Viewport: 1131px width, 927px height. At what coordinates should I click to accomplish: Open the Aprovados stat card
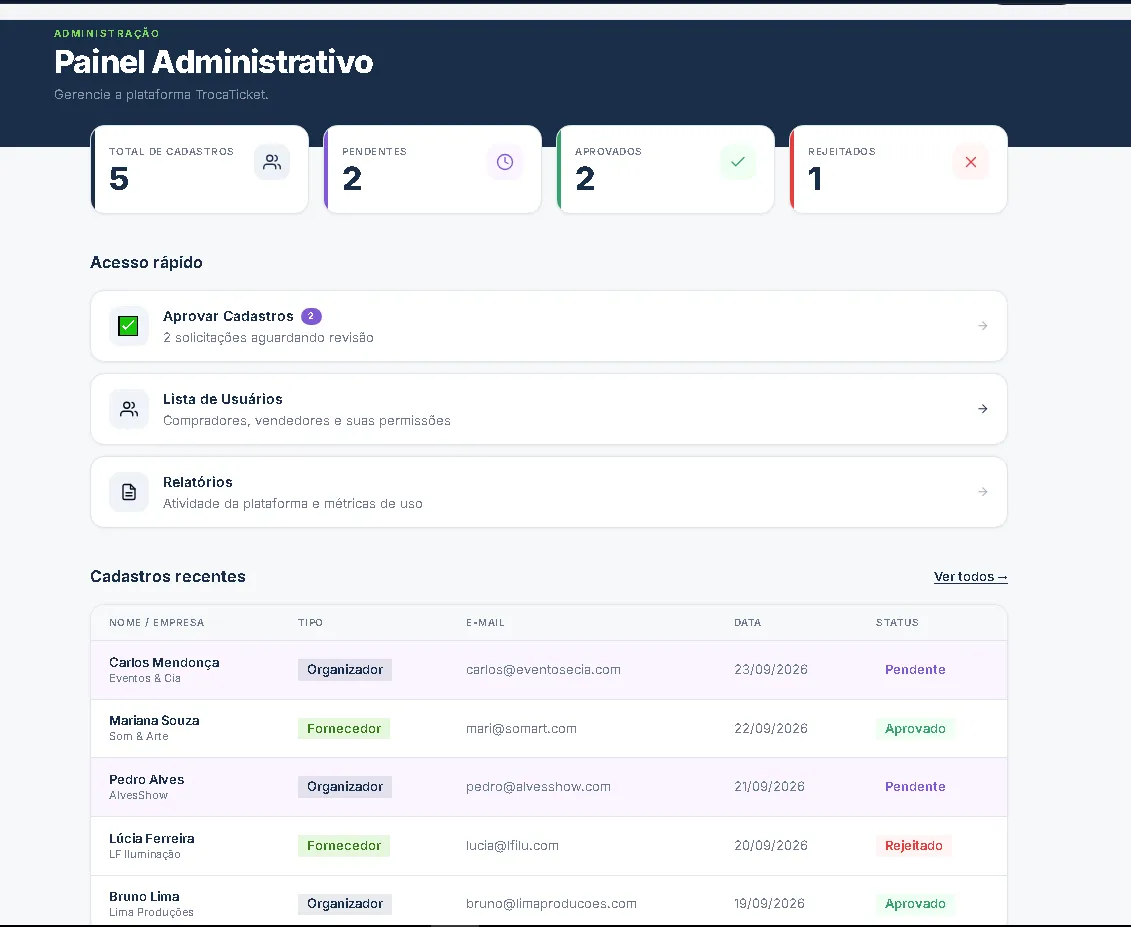pos(666,170)
